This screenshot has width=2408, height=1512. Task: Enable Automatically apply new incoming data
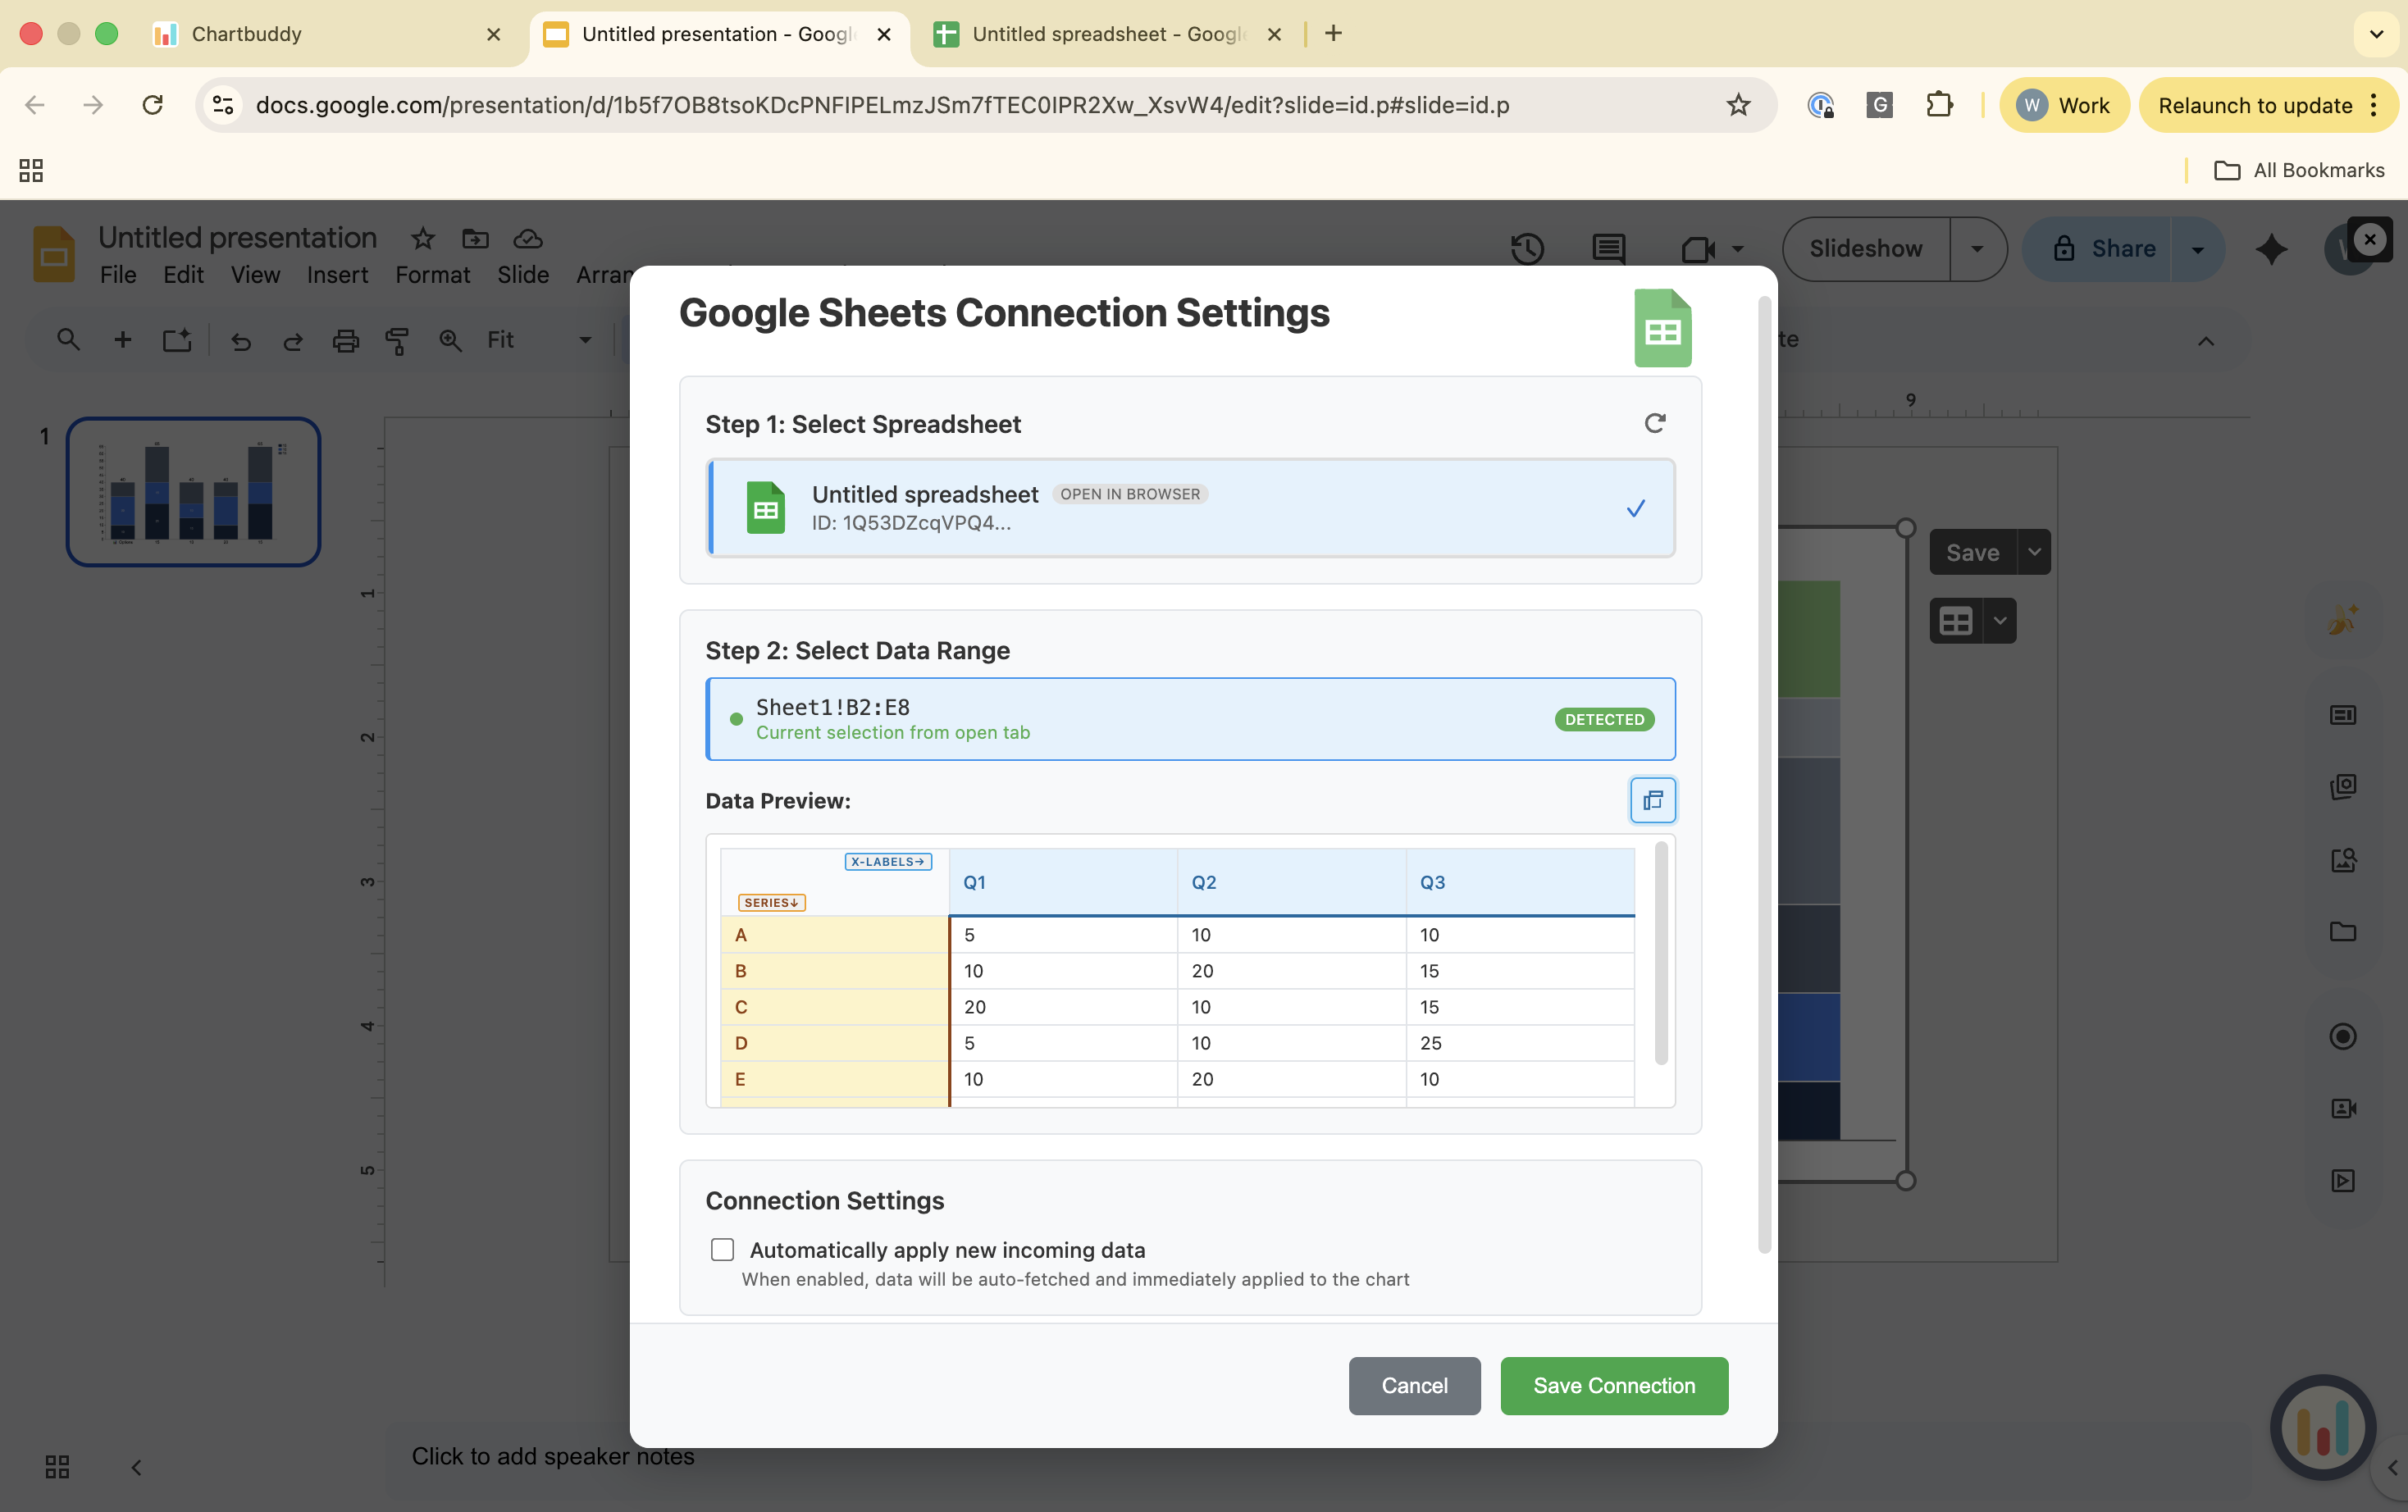pyautogui.click(x=721, y=1249)
